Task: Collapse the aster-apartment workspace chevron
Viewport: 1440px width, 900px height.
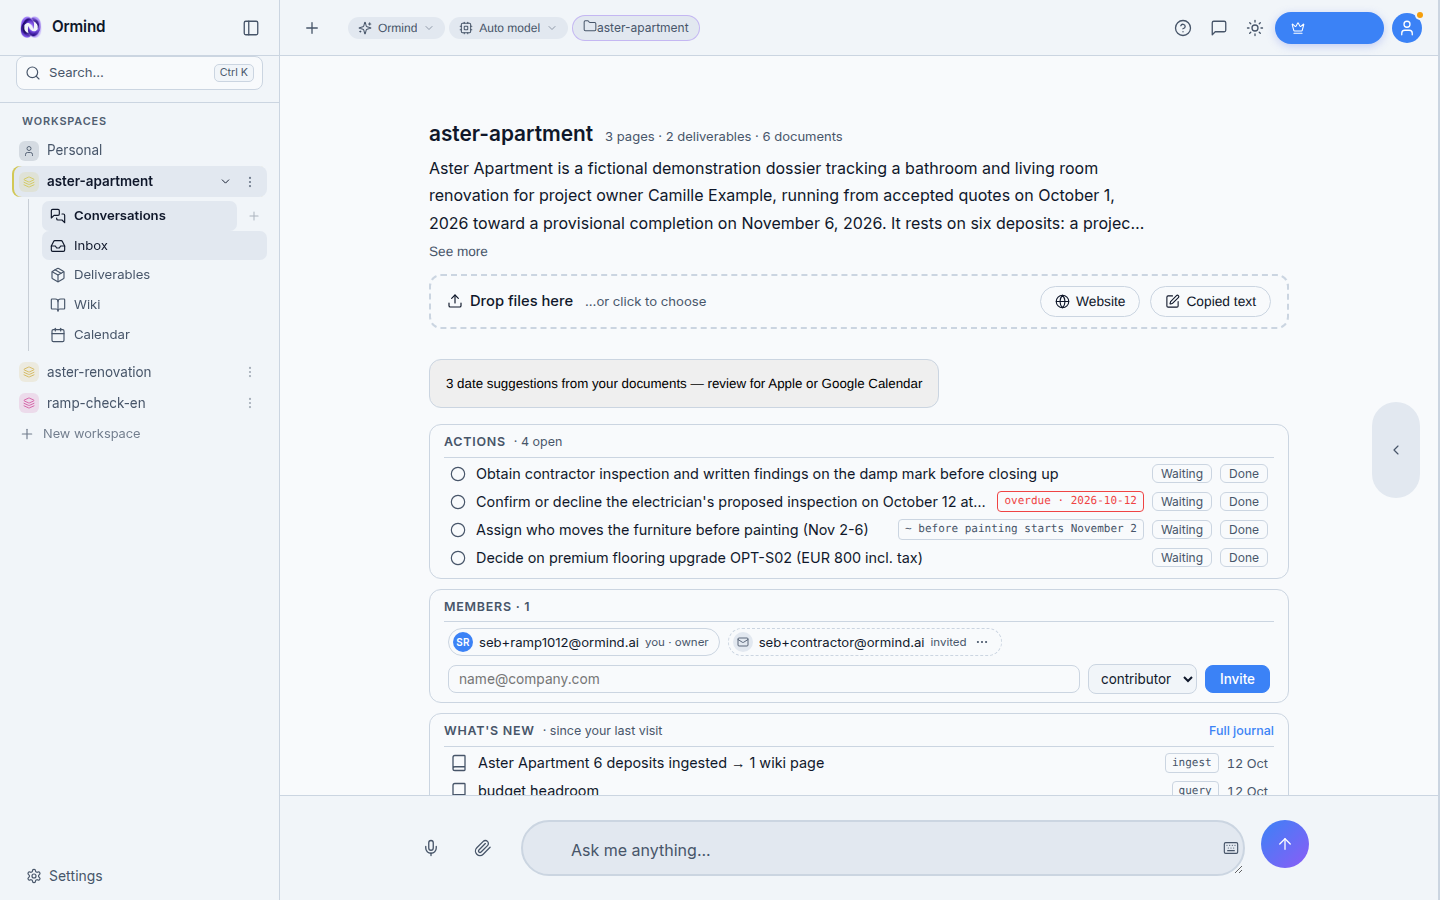Action: (x=225, y=182)
